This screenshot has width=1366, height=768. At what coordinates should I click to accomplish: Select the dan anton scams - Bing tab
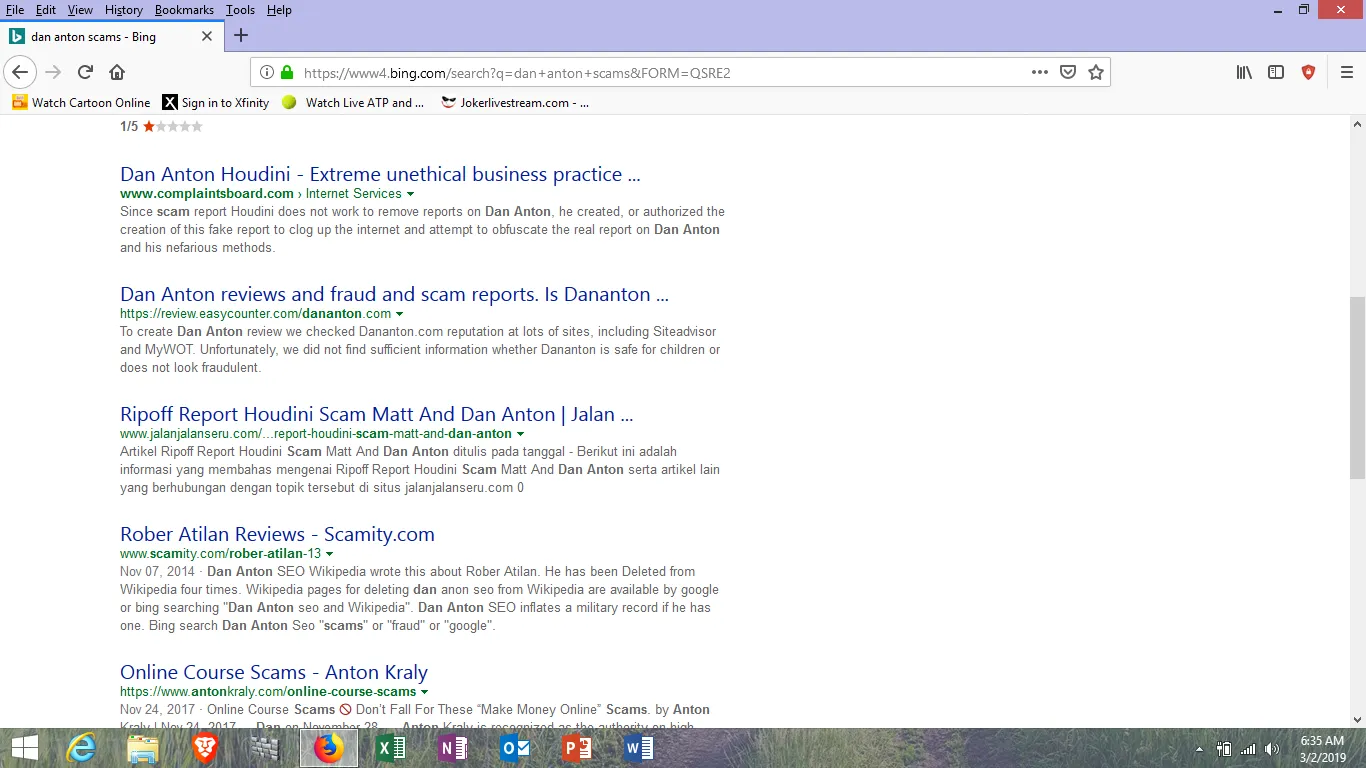111,36
